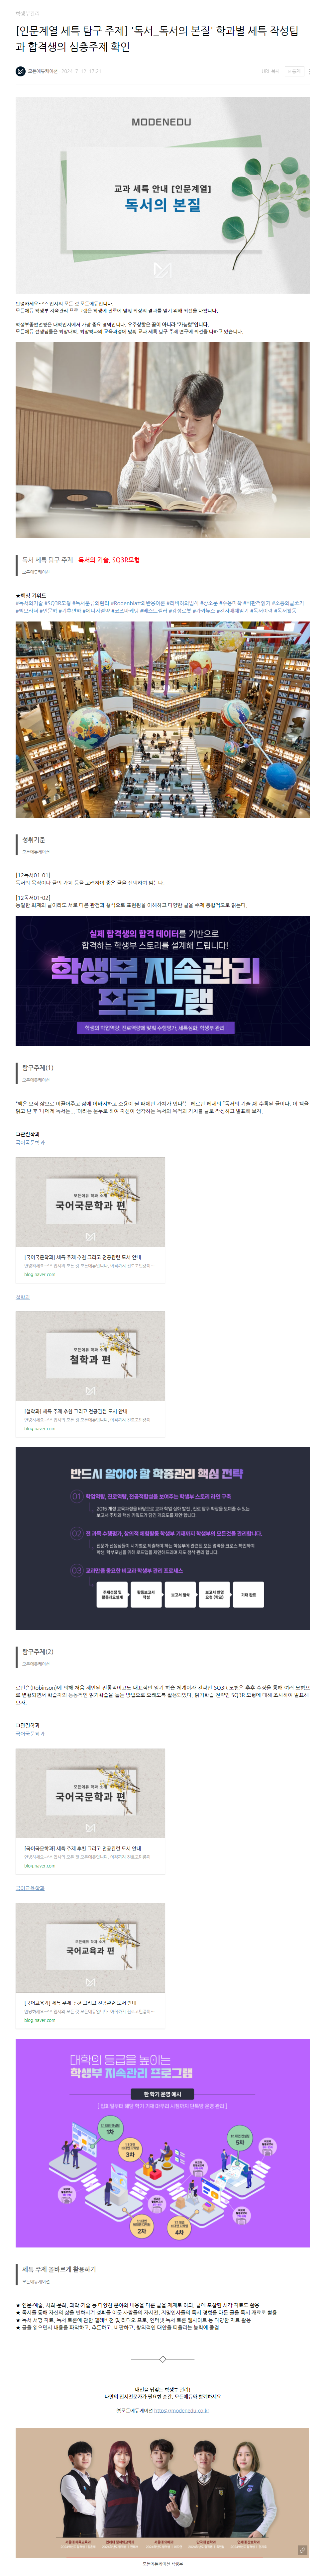Click the 모든에듀케이션 author name

pos(43,71)
